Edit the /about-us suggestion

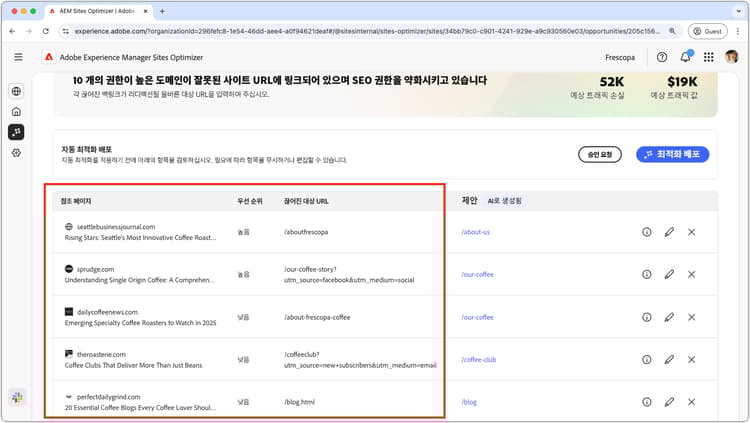point(669,232)
